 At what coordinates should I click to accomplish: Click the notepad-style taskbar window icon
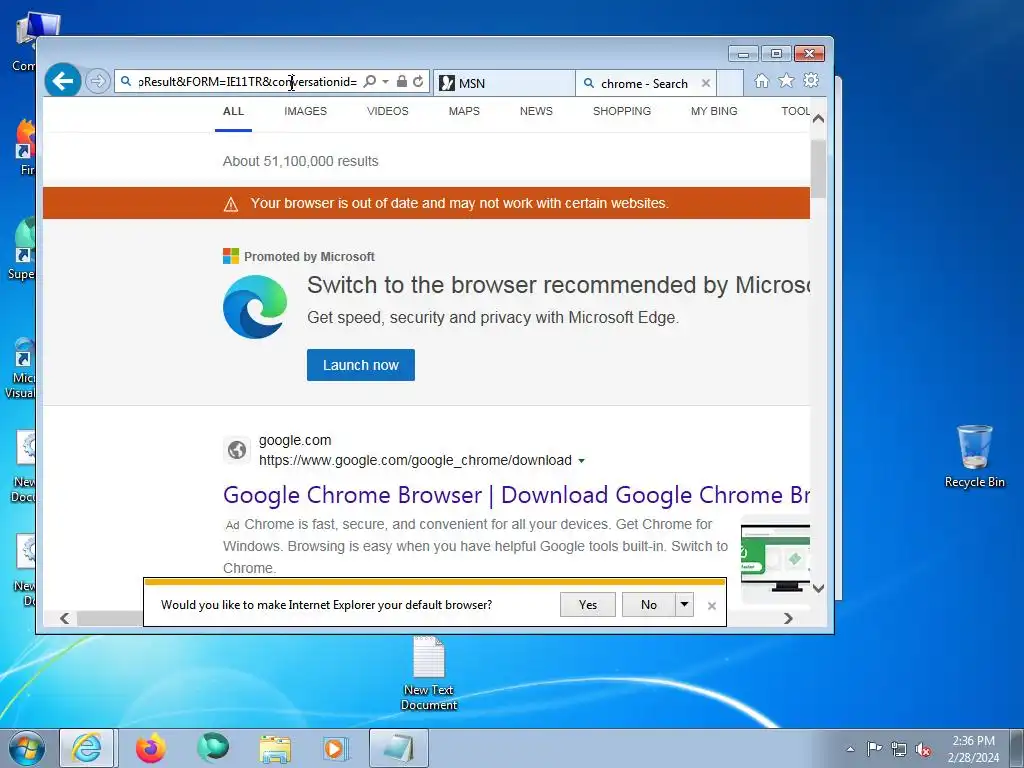point(398,748)
